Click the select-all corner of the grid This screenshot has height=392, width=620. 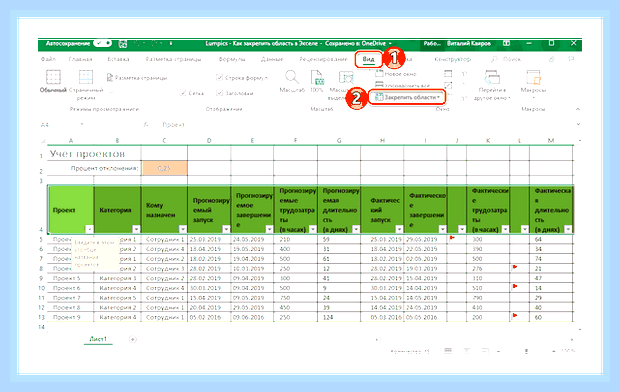[43, 140]
